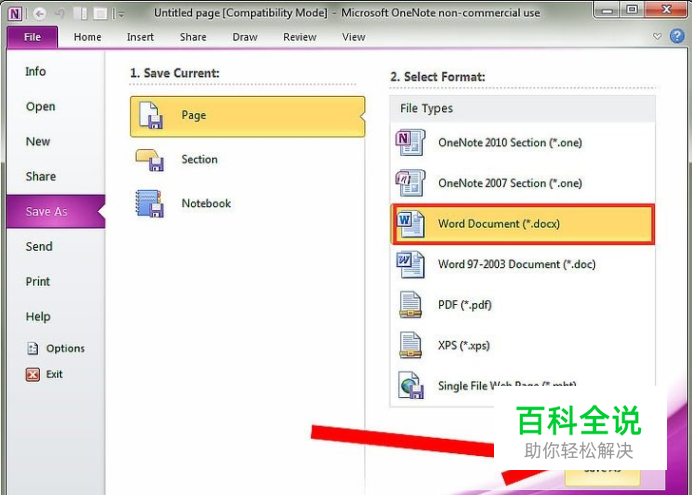Switch to the View tab
Screen dimensions: 692x495
point(354,37)
